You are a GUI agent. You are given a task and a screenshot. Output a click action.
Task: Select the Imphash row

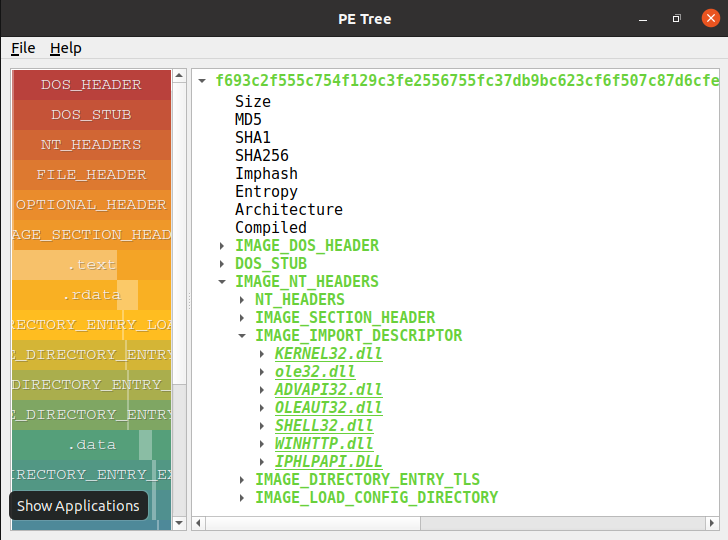click(266, 174)
